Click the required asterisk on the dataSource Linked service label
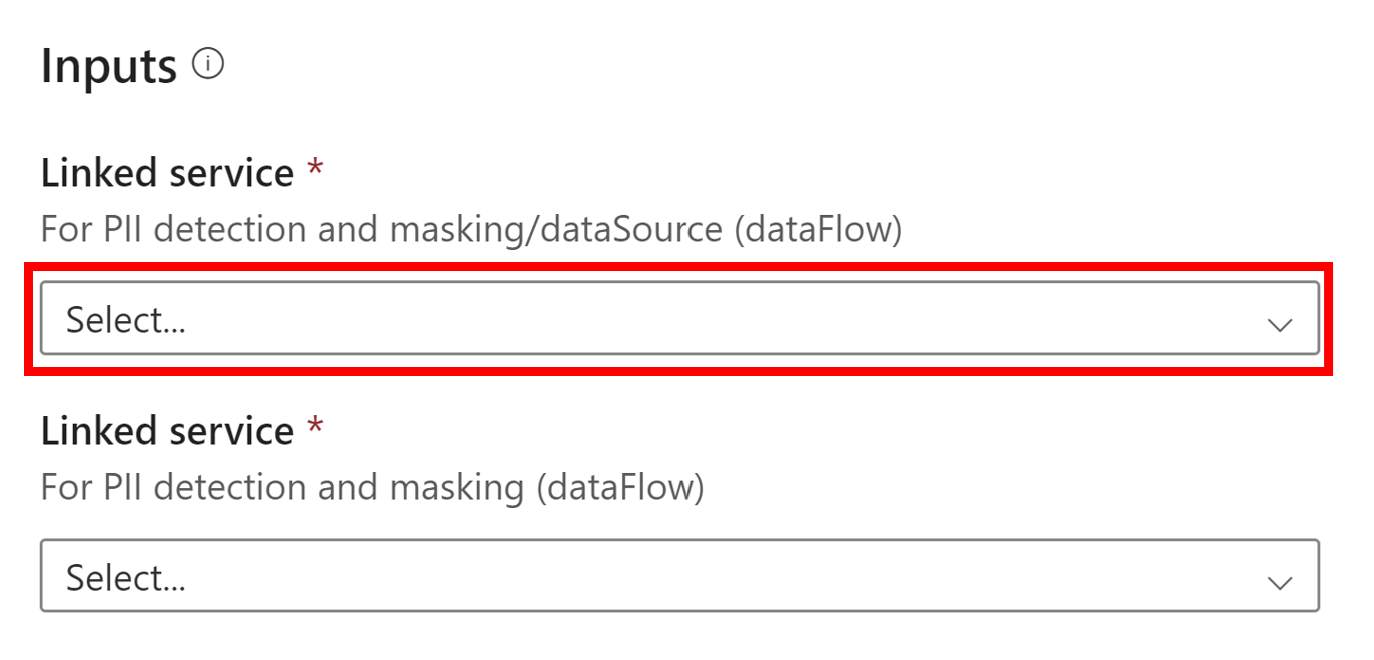 (315, 171)
